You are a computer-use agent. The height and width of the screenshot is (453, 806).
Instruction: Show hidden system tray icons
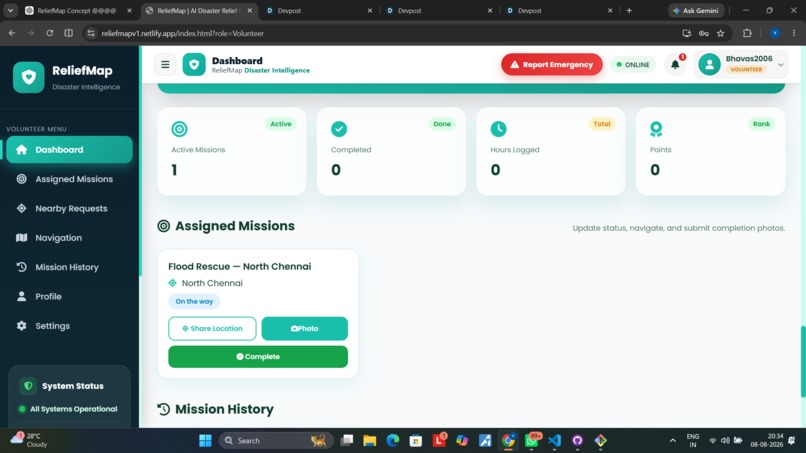coord(672,441)
